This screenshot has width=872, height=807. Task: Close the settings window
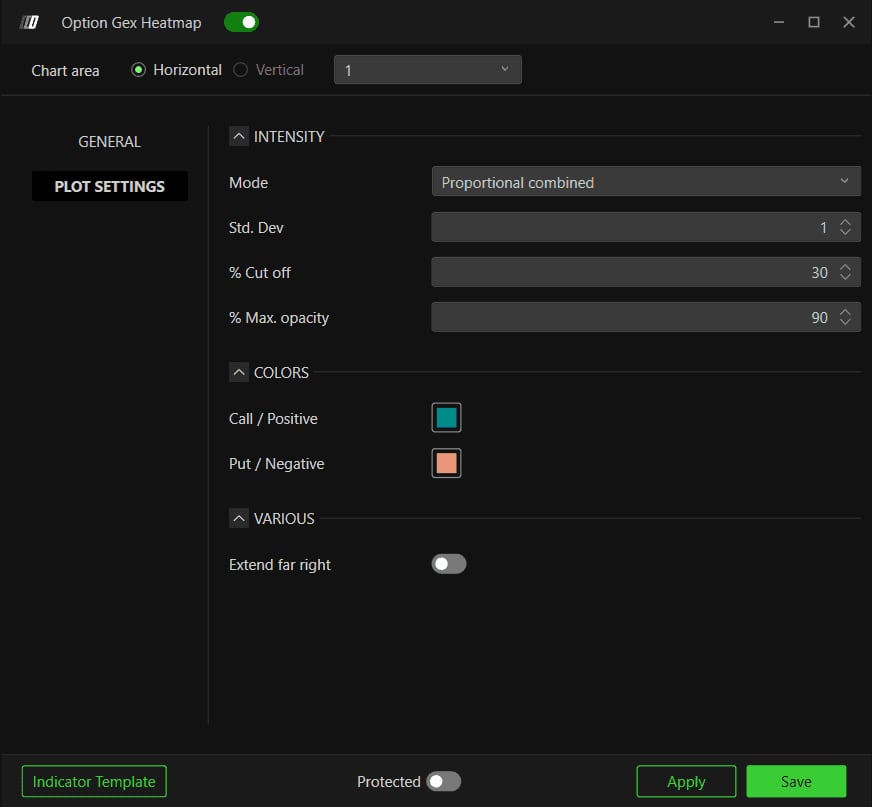849,22
